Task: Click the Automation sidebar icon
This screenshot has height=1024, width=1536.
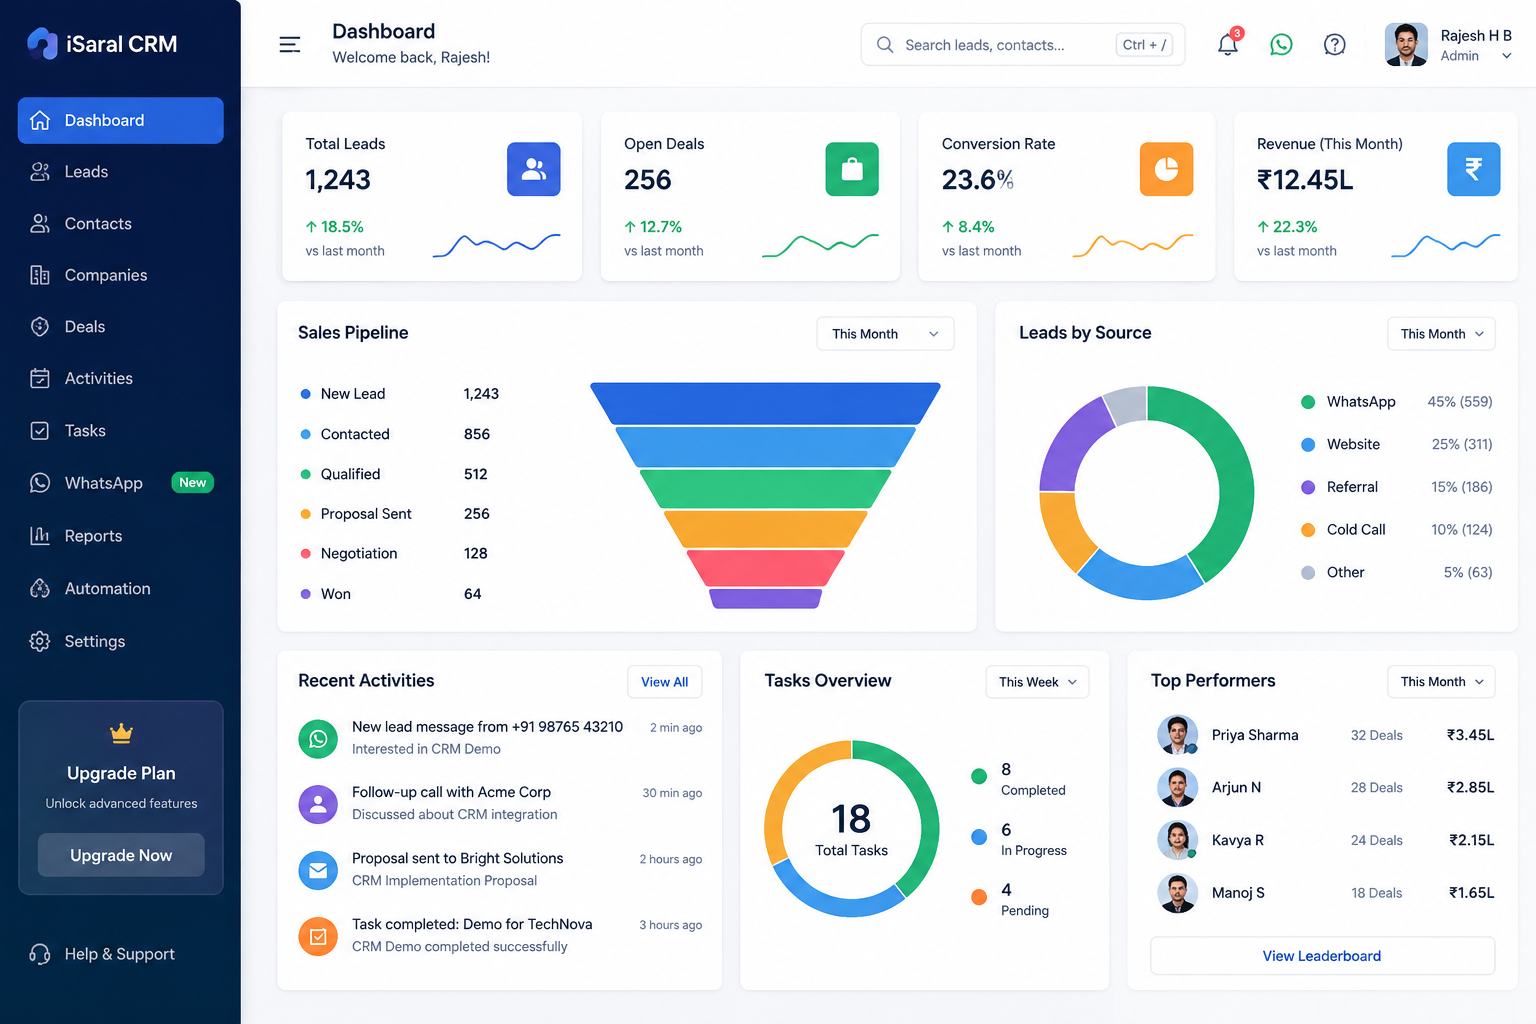Action: (40, 588)
